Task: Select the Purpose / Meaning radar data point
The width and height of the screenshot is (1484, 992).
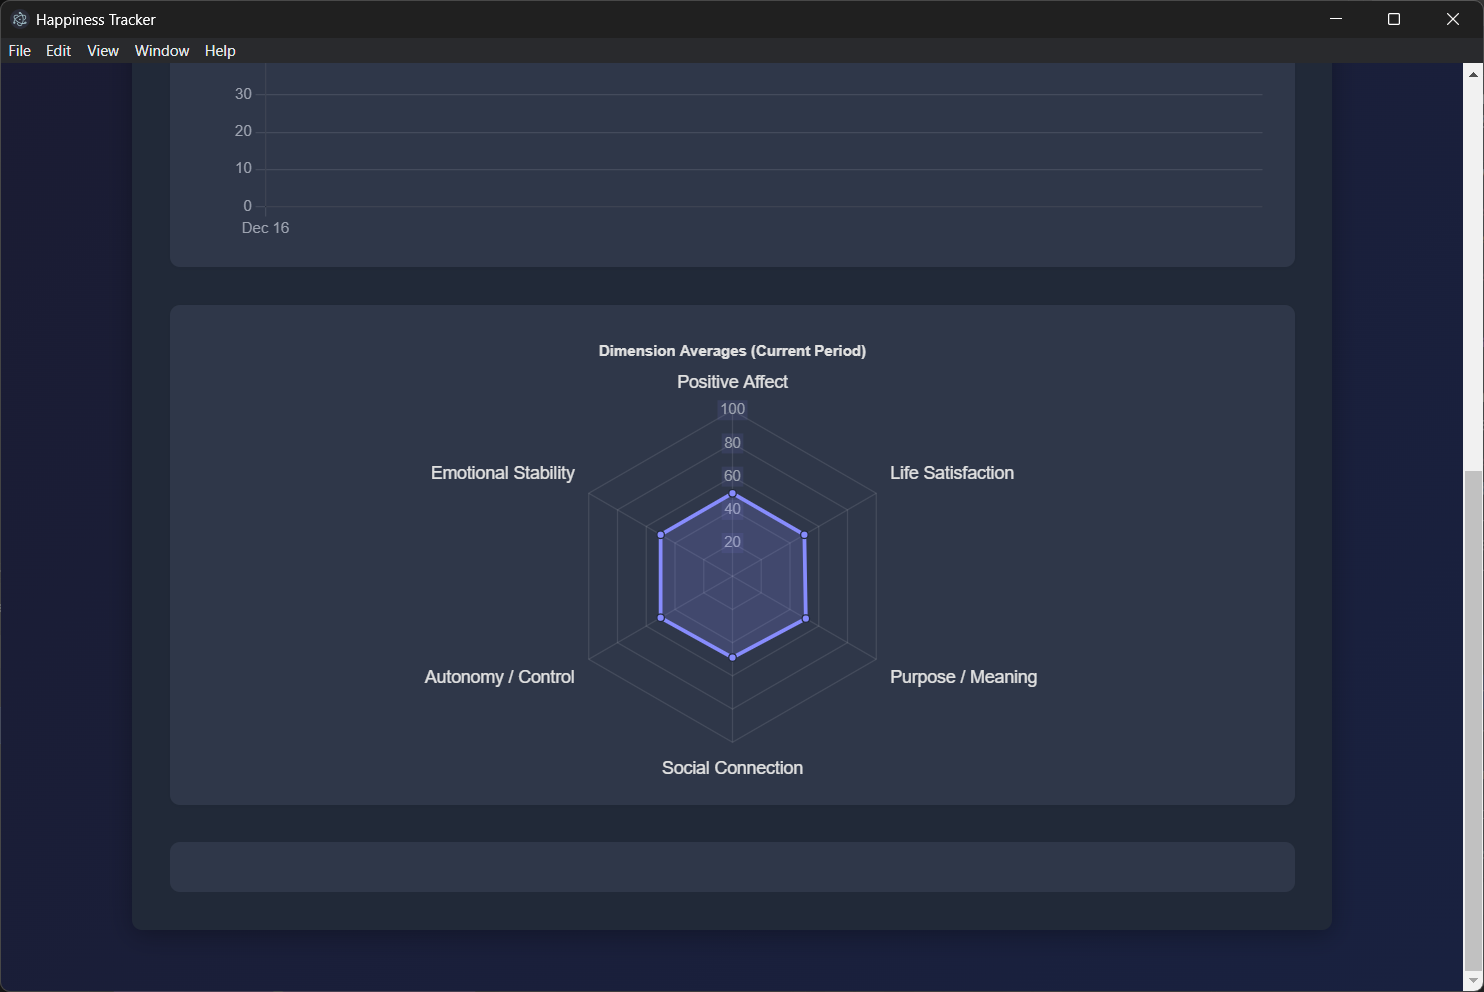Action: tap(806, 619)
